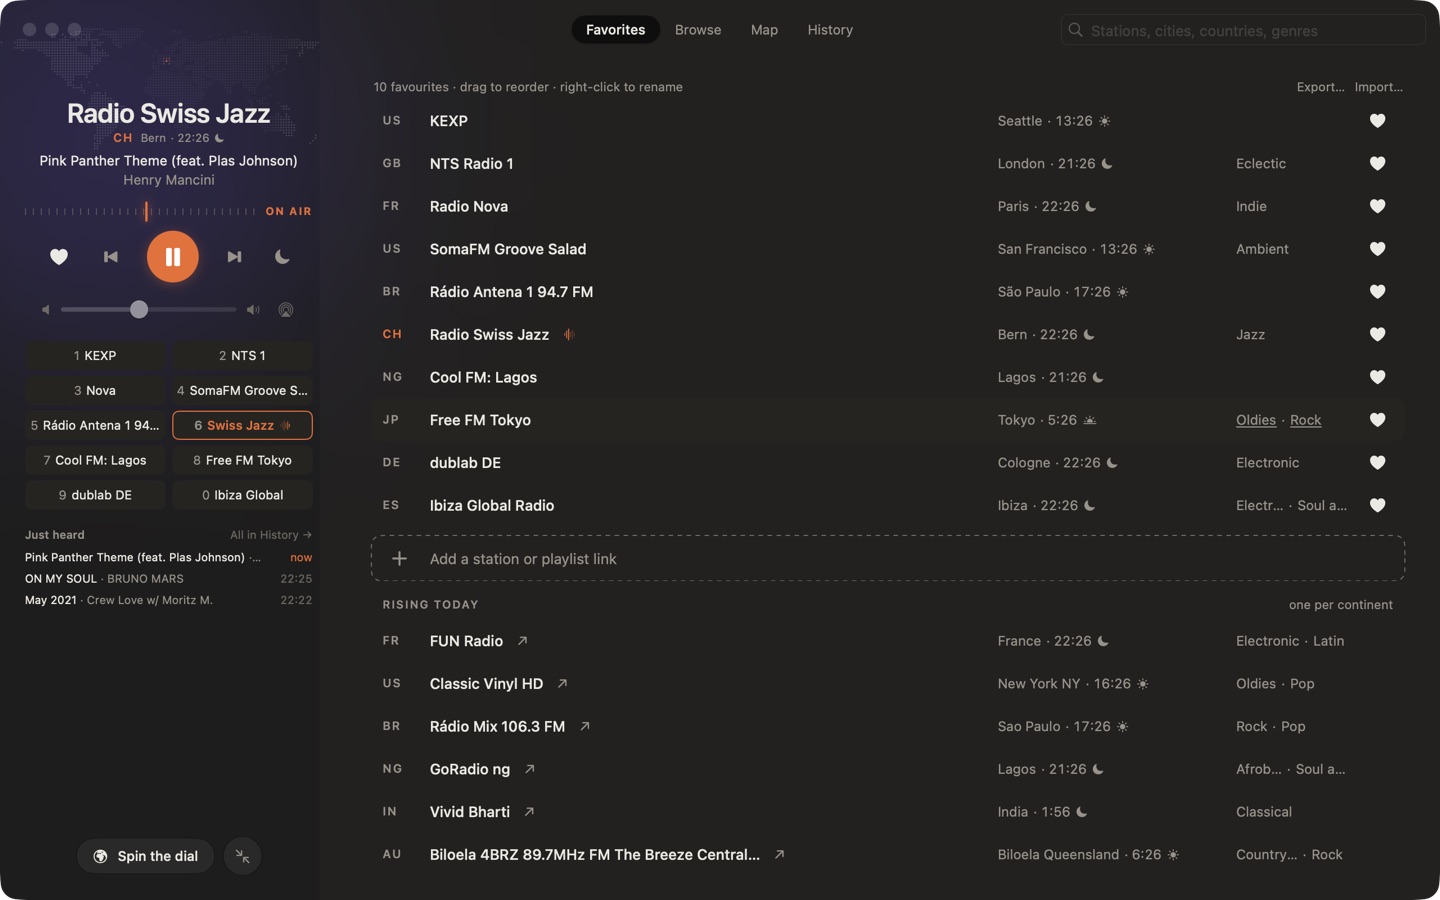Click the arrow icon beside Biloela 4BRZ

(779, 855)
